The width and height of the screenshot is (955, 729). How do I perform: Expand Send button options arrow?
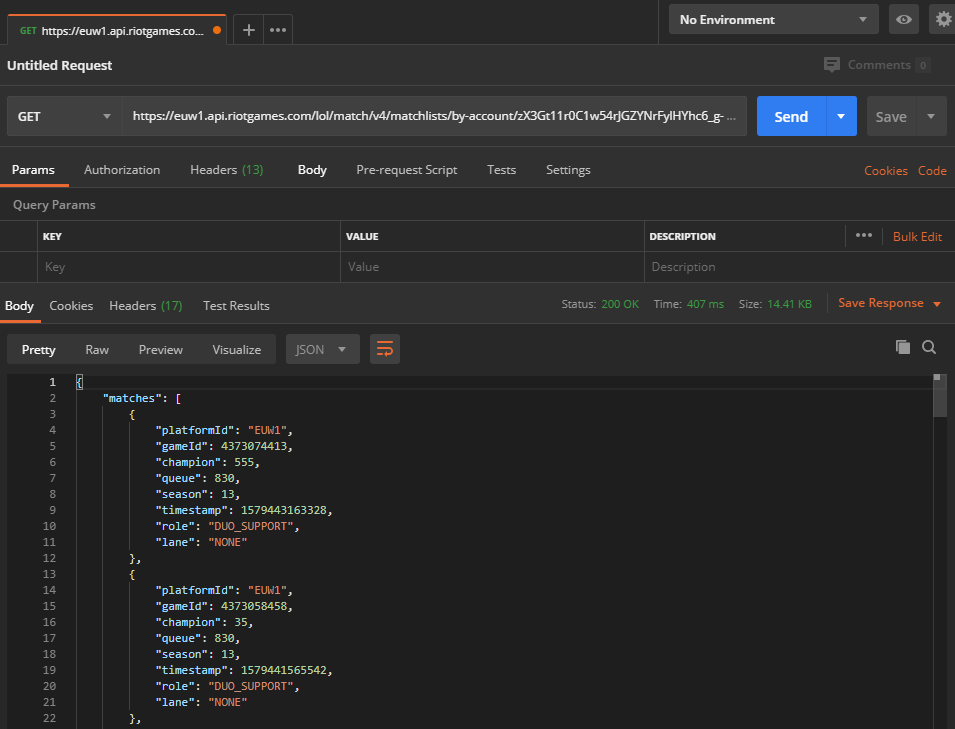pyautogui.click(x=841, y=116)
